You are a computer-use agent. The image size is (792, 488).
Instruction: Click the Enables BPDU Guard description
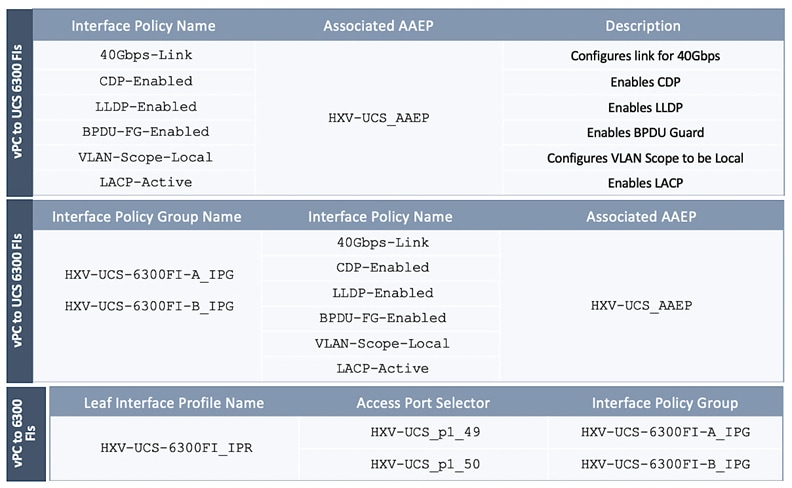[x=645, y=132]
